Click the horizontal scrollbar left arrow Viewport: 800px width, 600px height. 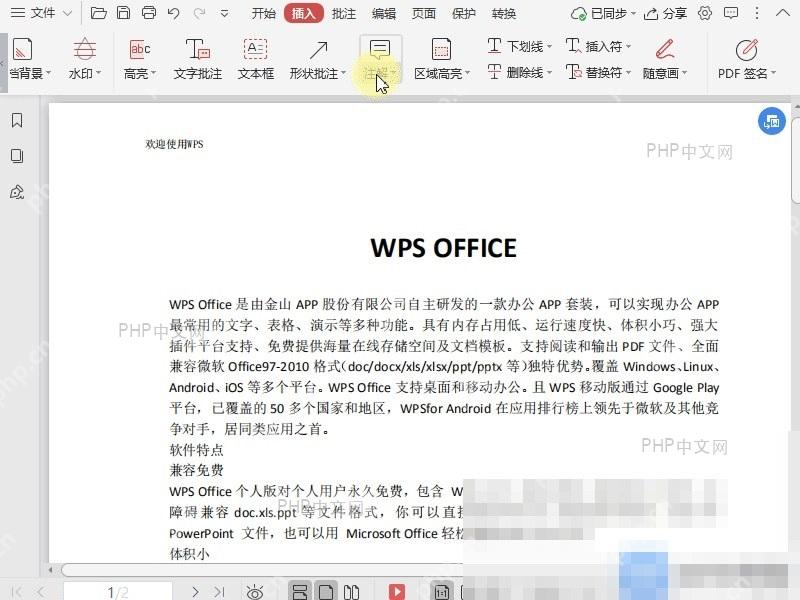tap(51, 569)
